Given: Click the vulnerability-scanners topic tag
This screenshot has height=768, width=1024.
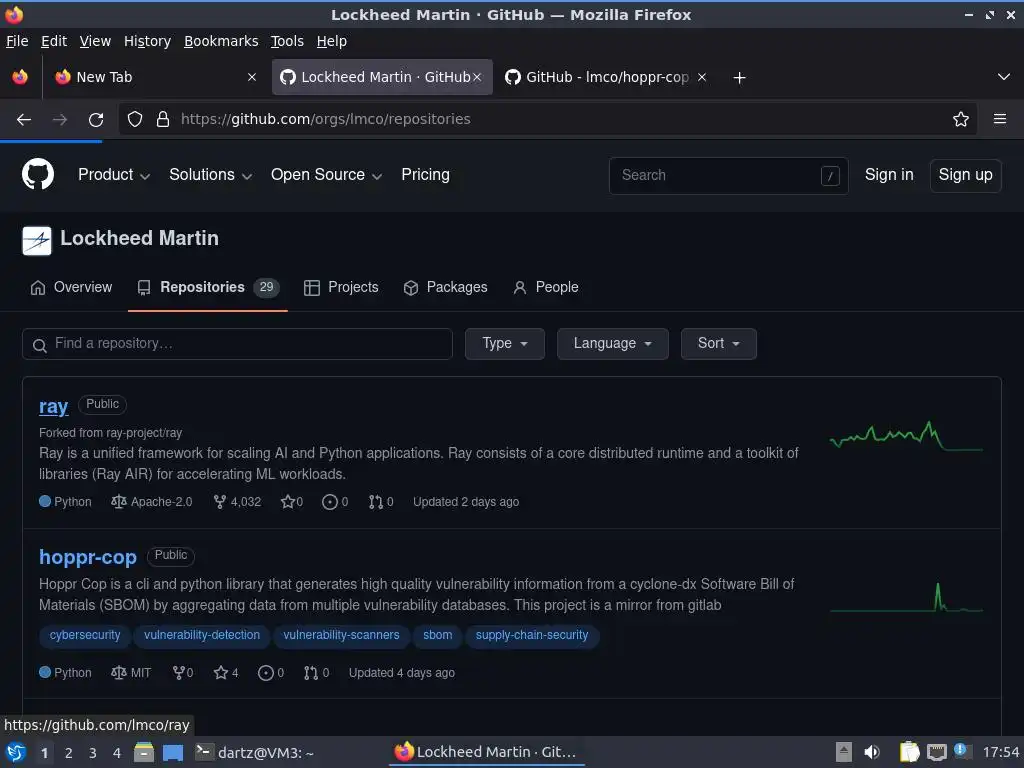Looking at the screenshot, I should (x=341, y=635).
